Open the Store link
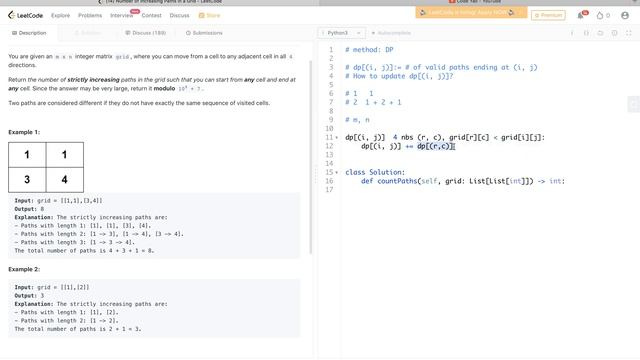Screen dimensions: 640x360 209,16
